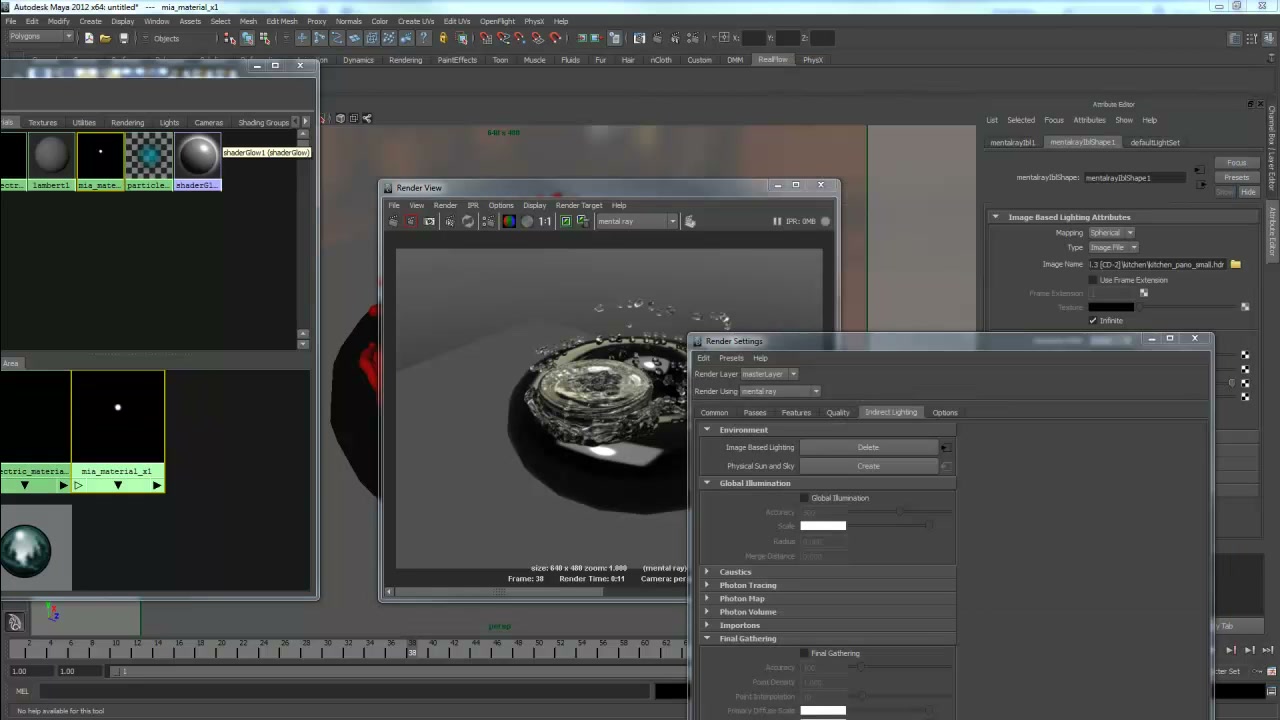Click the go to output connection arrow icon

[x=1201, y=185]
